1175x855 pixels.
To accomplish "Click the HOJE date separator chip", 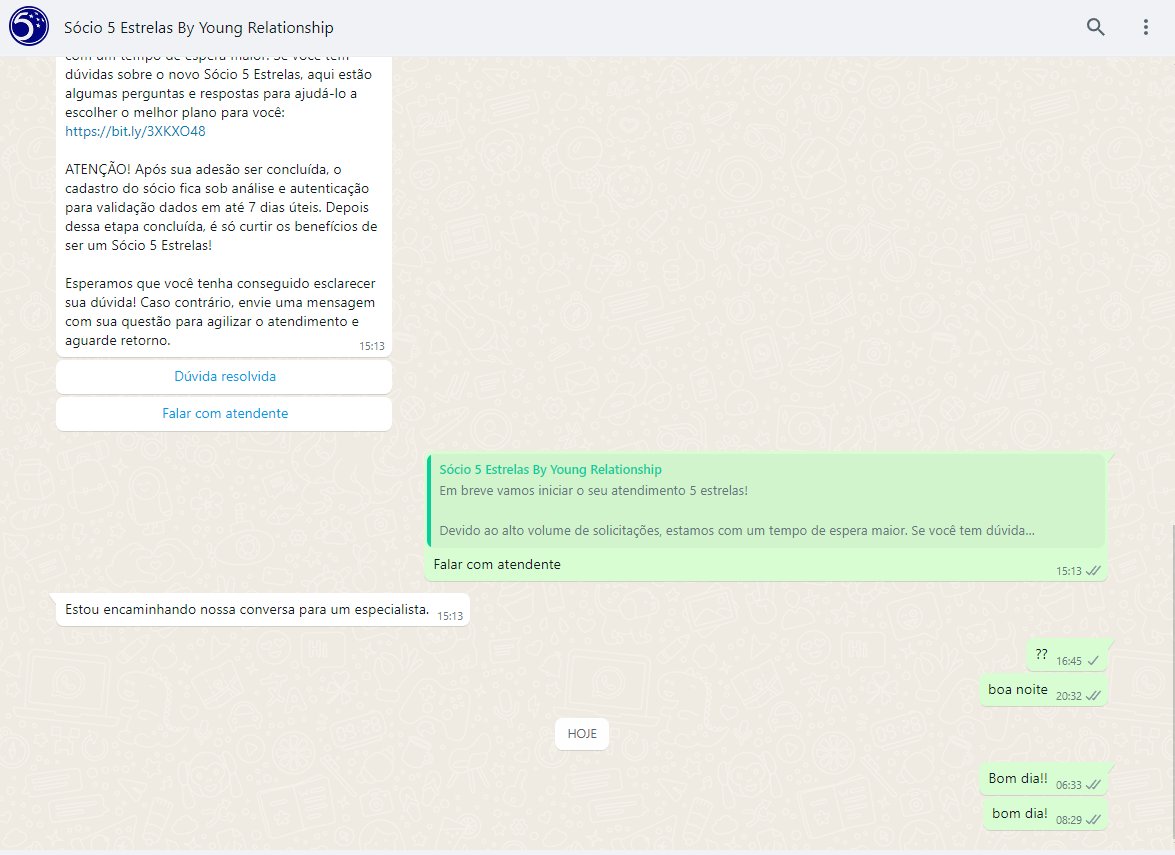I will (582, 734).
